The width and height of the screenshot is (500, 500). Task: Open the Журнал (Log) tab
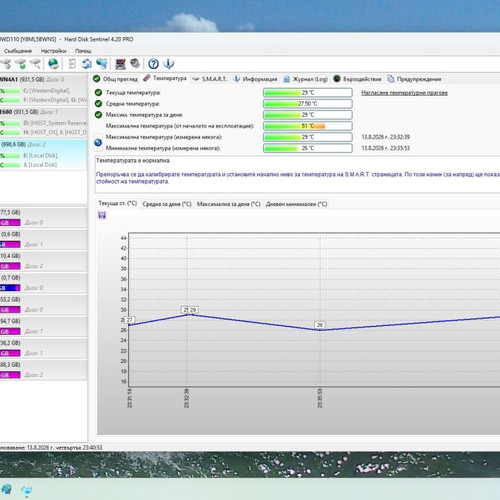[x=305, y=79]
